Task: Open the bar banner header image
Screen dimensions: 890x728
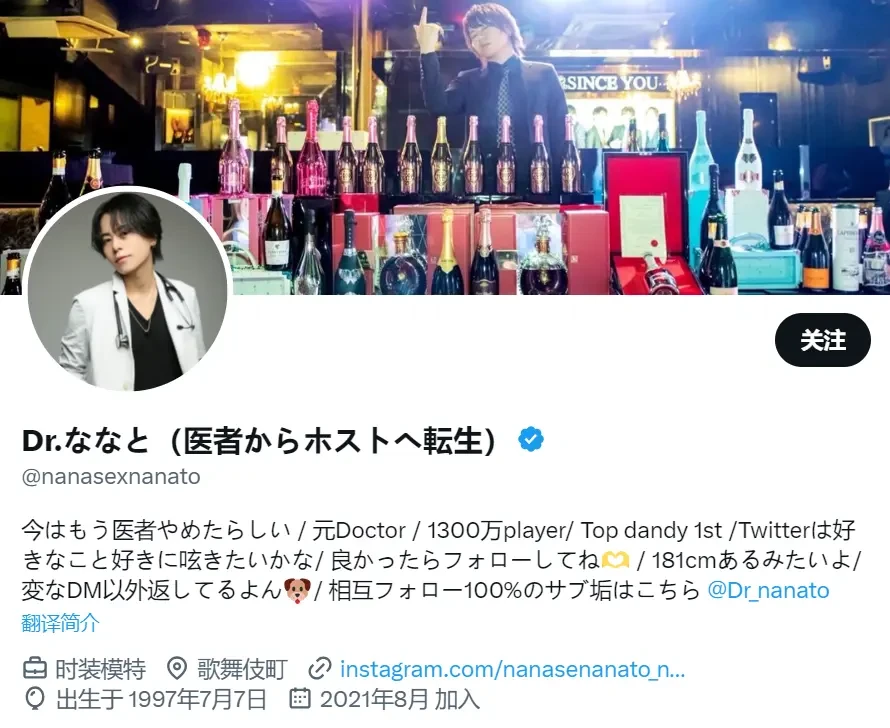Action: [445, 147]
